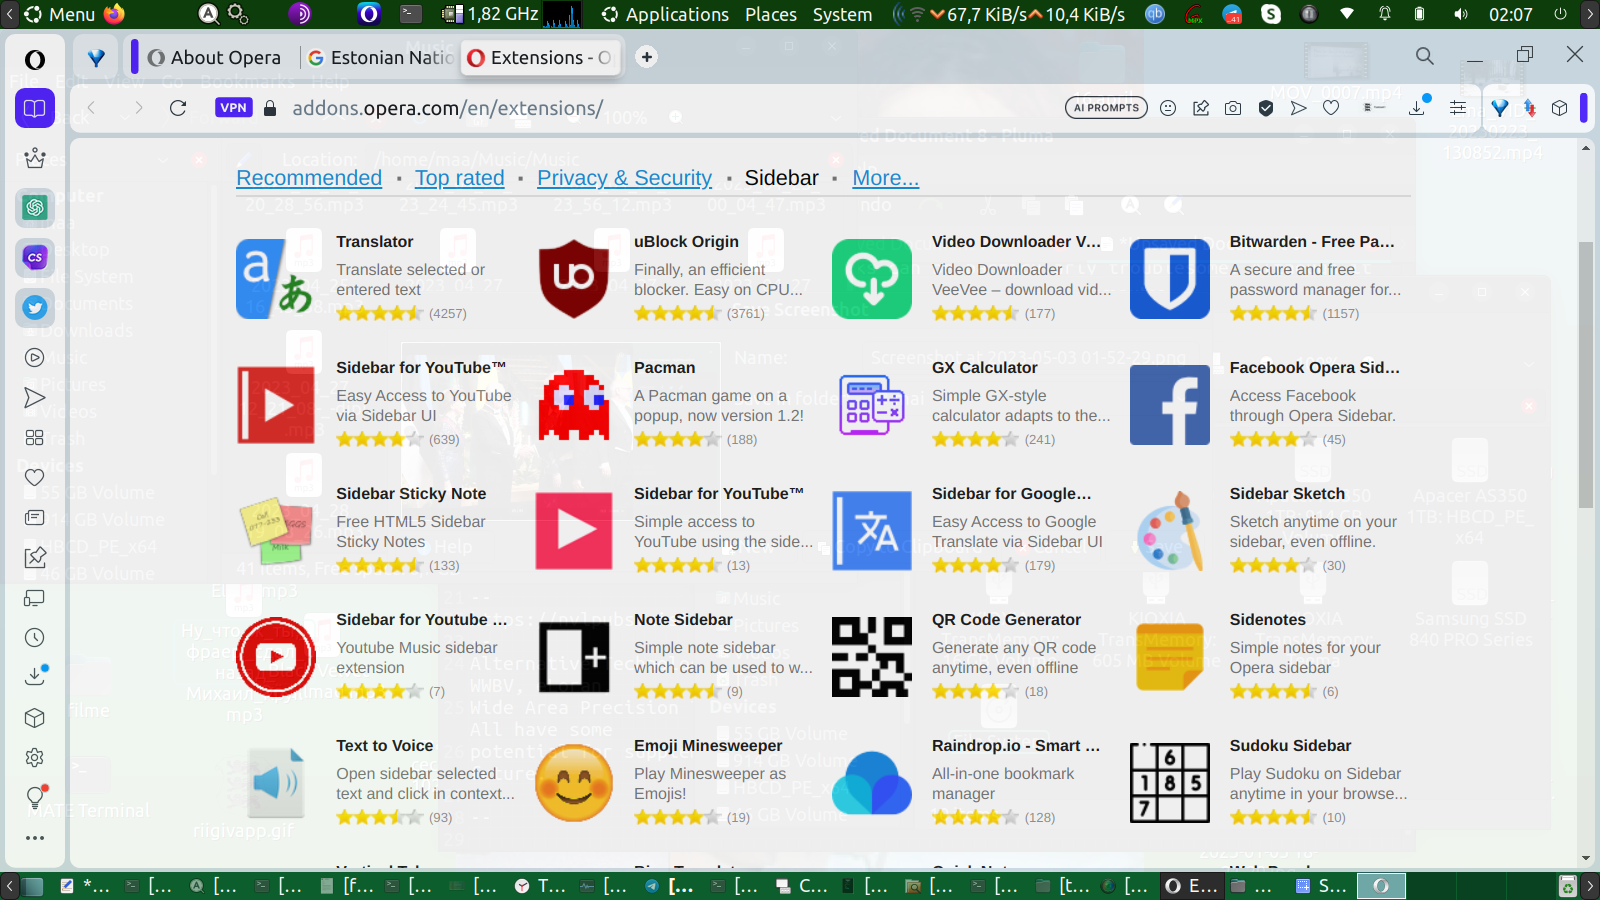
Task: Open the emoji reaction icon in address bar
Action: pyautogui.click(x=1168, y=108)
